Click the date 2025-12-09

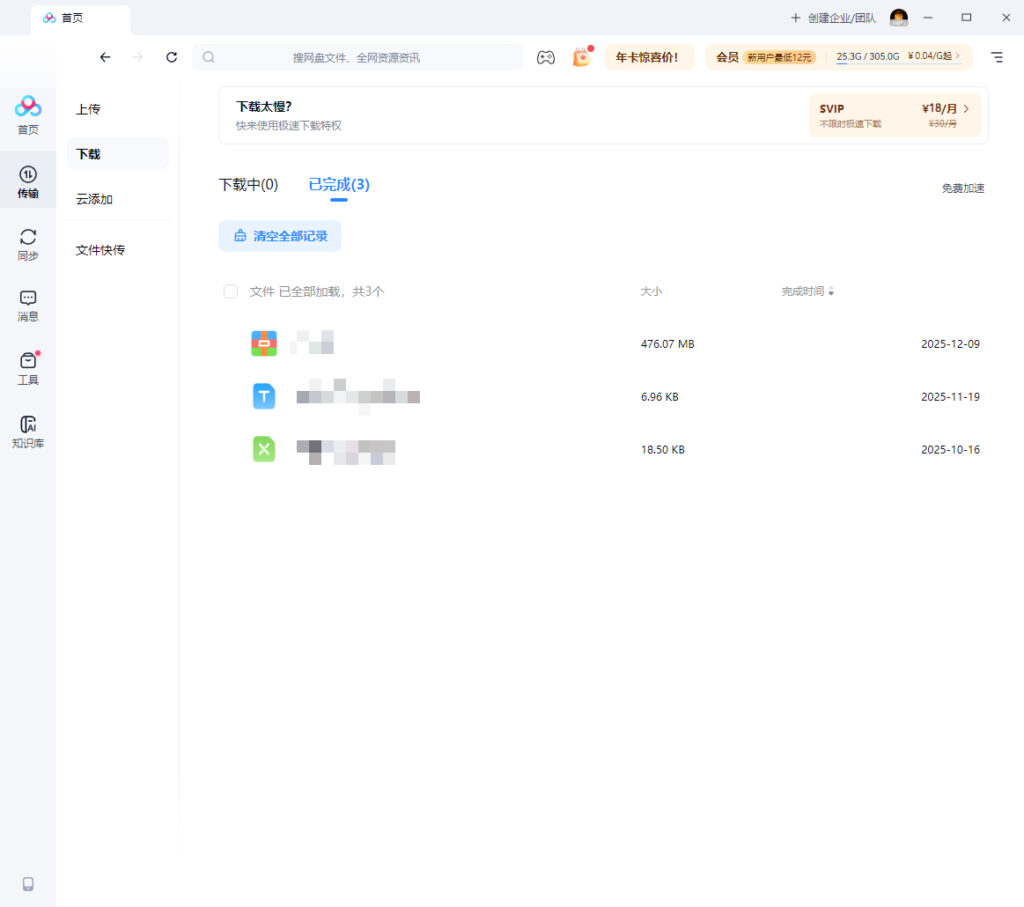click(x=950, y=344)
